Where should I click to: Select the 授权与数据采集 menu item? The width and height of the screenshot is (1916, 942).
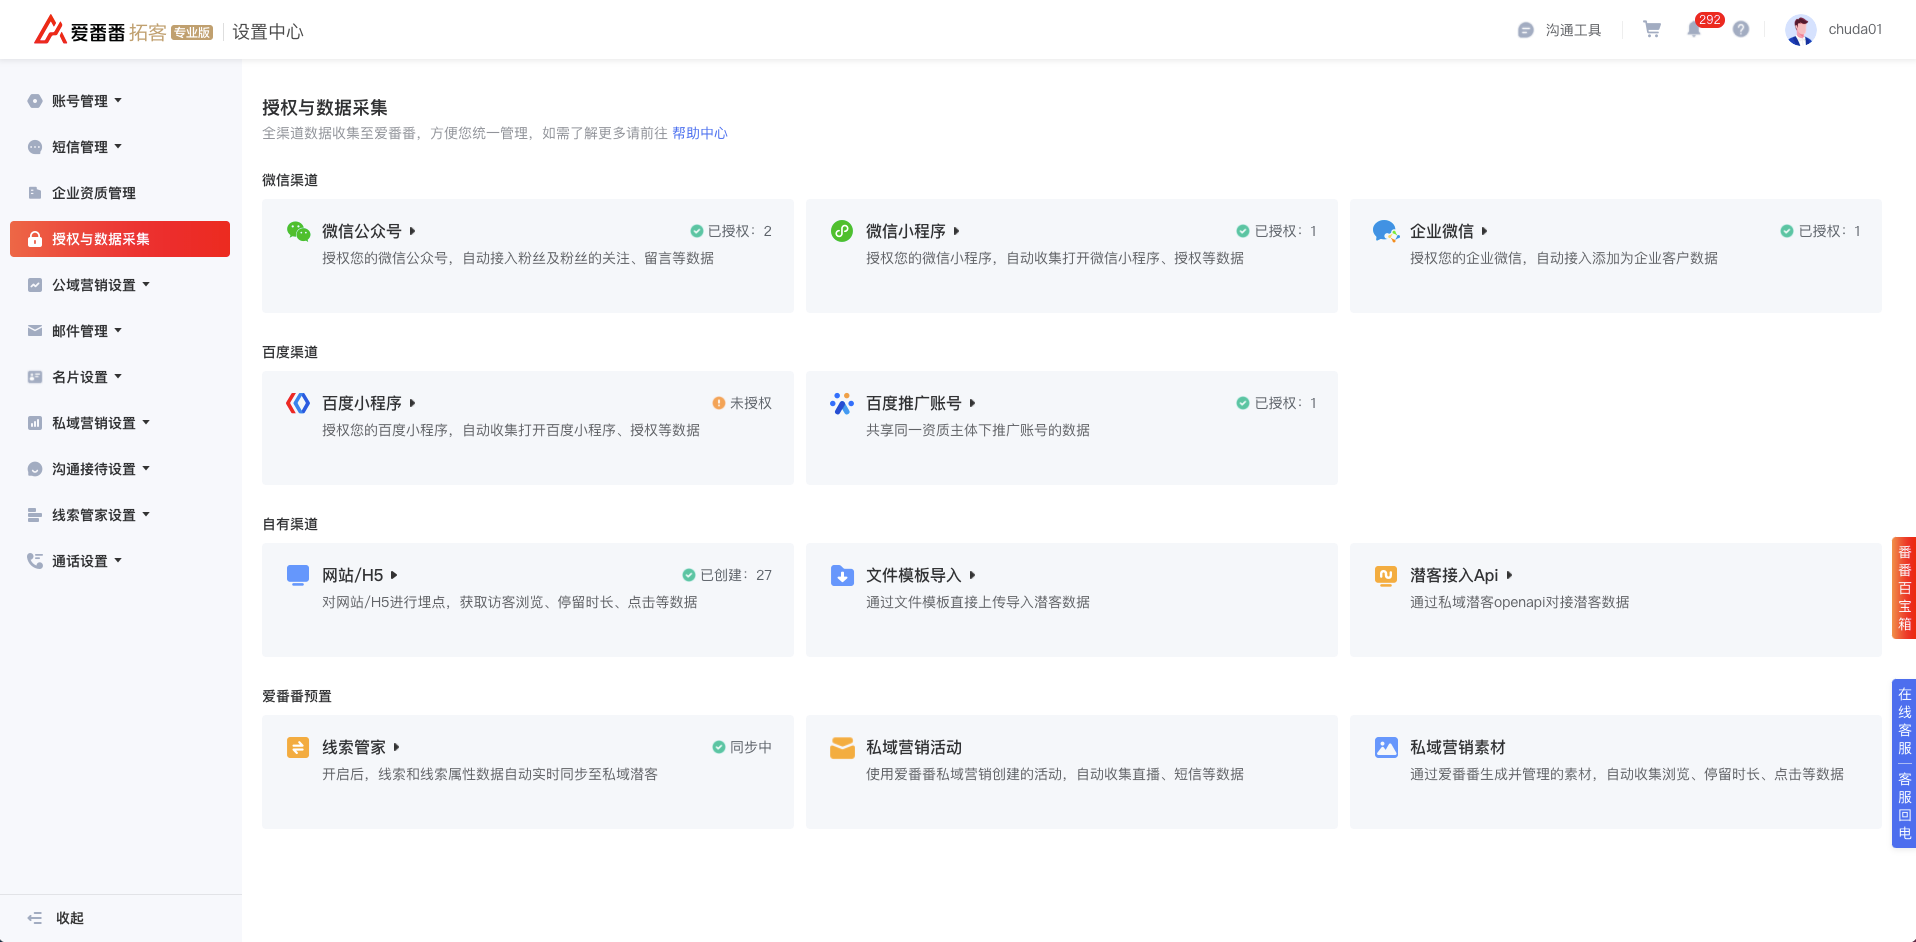[x=120, y=239]
